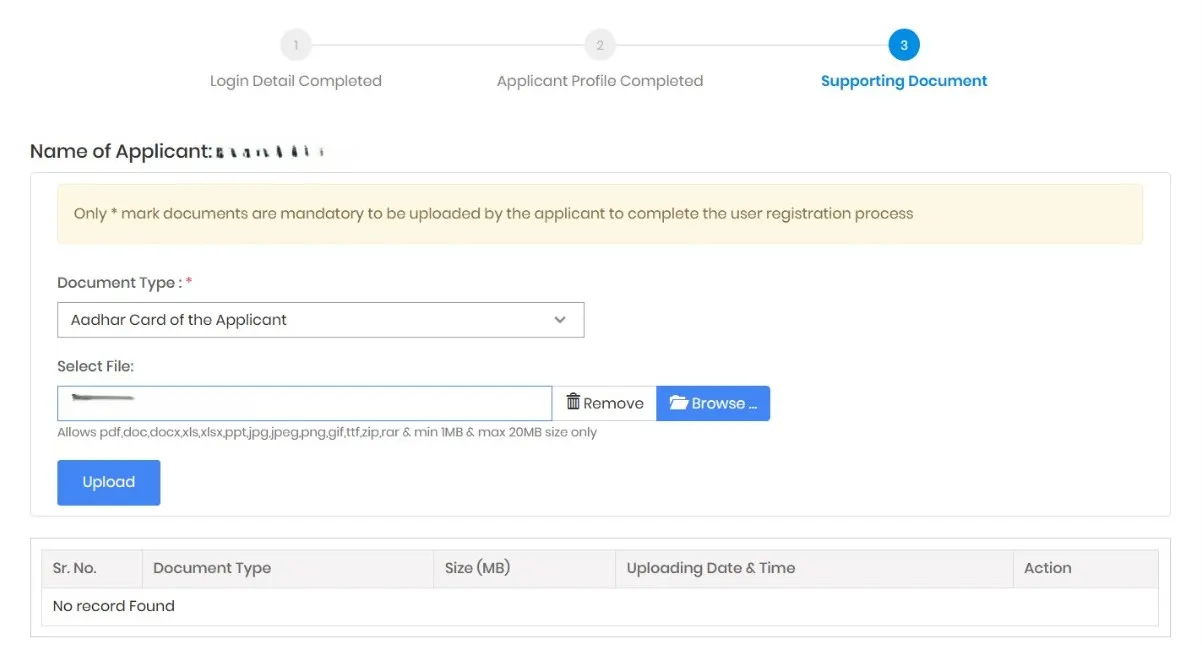The image size is (1202, 645).
Task: Click the Upload button
Action: coord(108,482)
